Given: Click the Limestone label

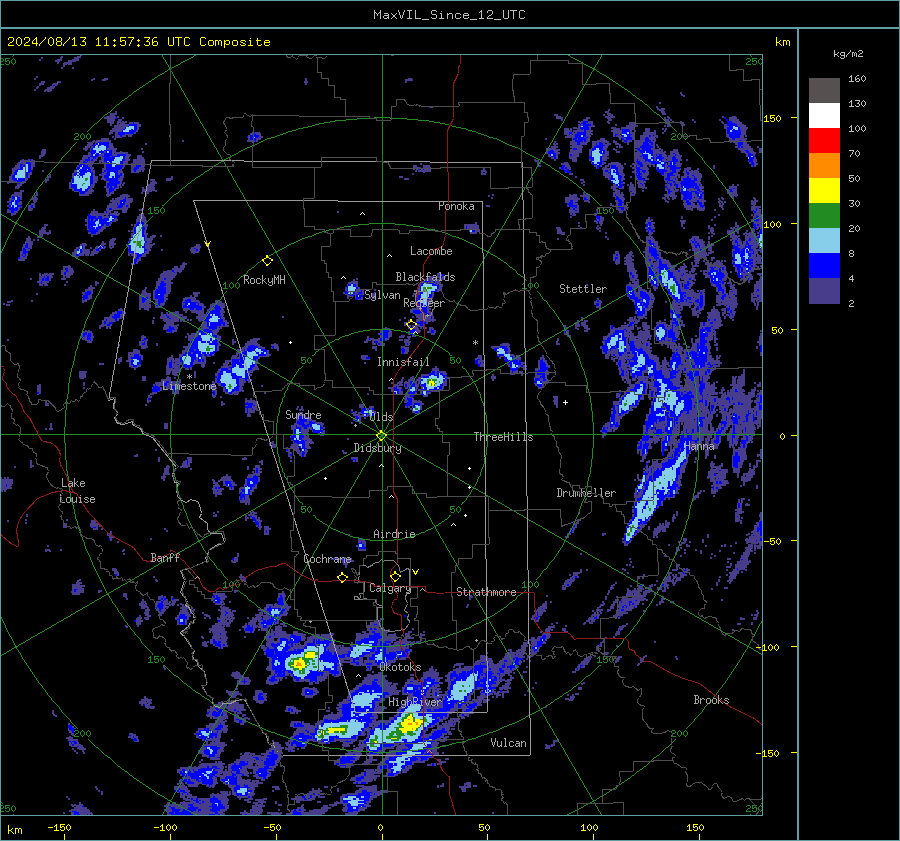Looking at the screenshot, I should click(x=189, y=386).
